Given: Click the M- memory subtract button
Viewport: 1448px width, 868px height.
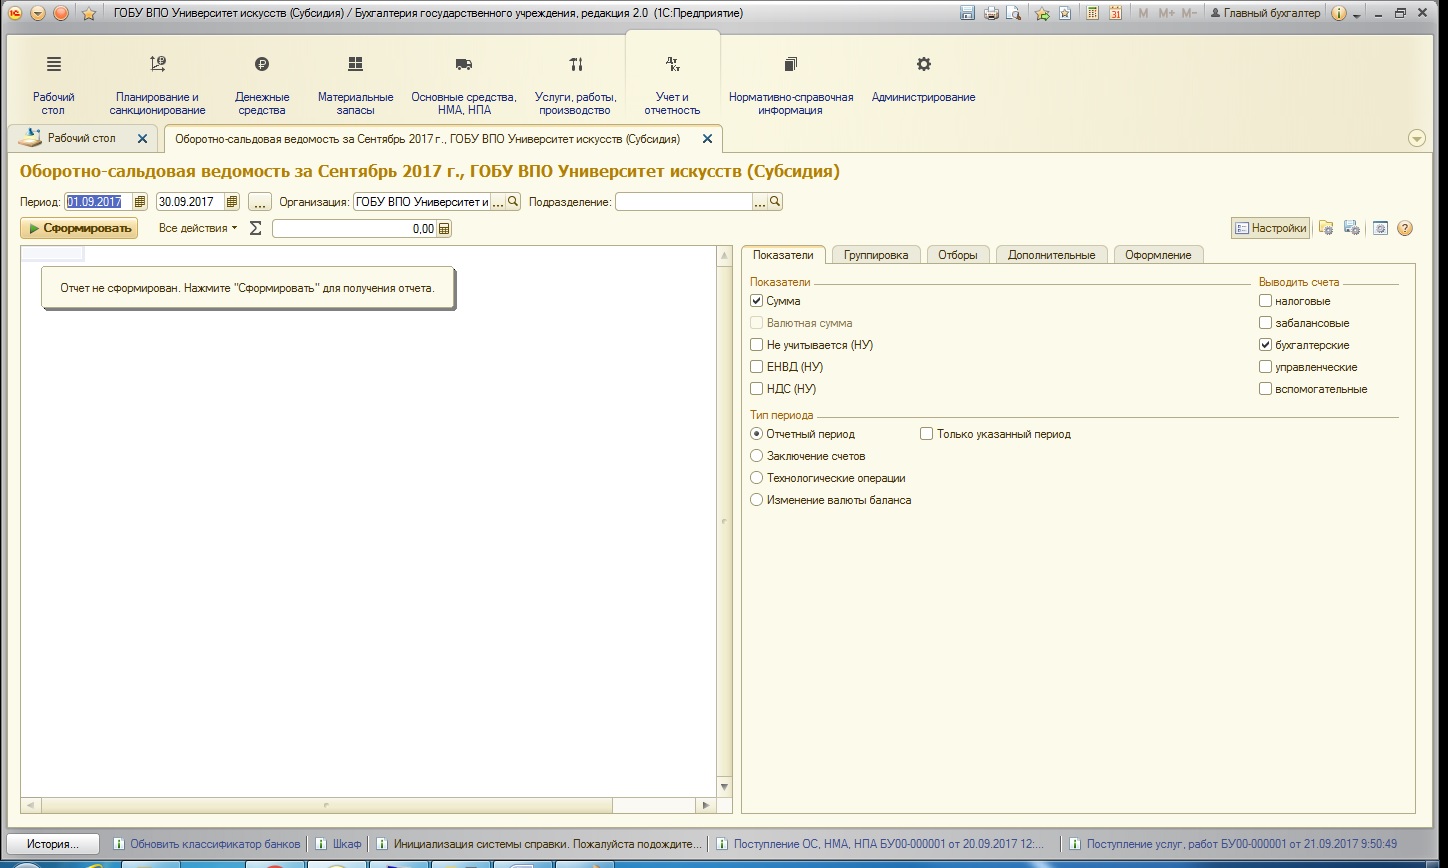Looking at the screenshot, I should [1189, 13].
